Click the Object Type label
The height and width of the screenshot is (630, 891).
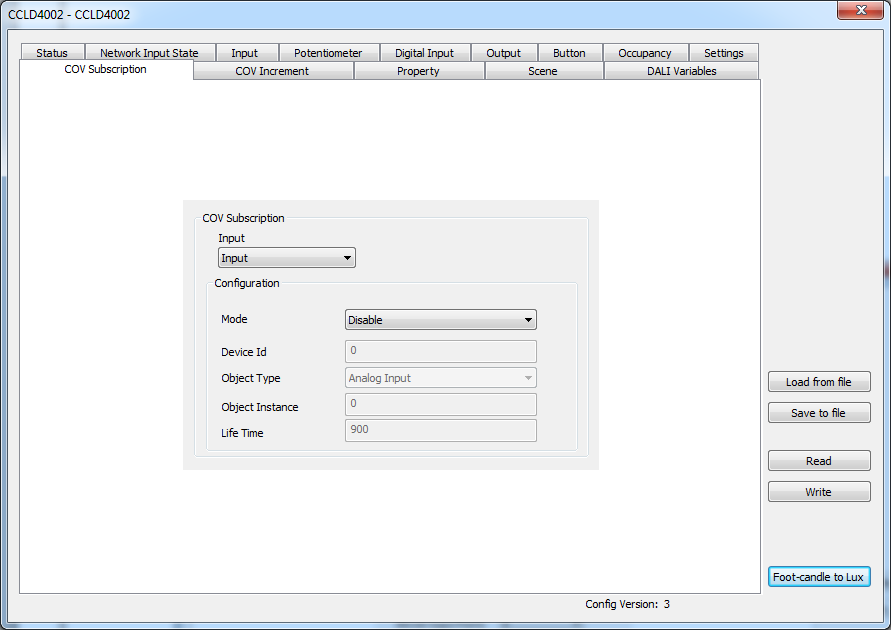pyautogui.click(x=251, y=378)
